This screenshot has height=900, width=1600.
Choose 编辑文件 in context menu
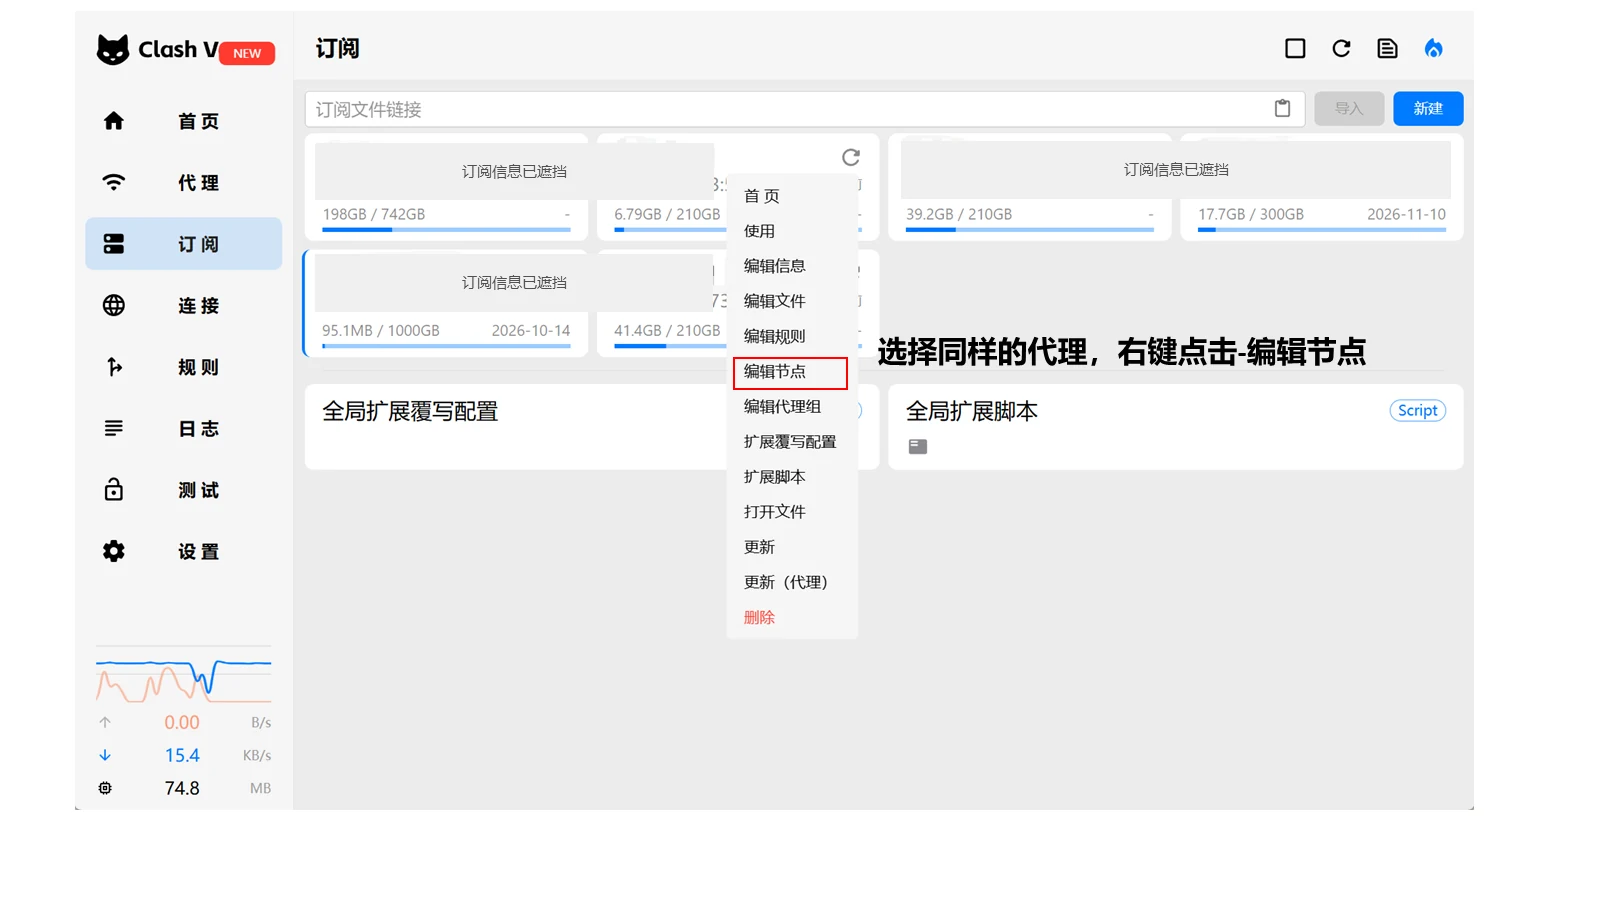[792, 301]
